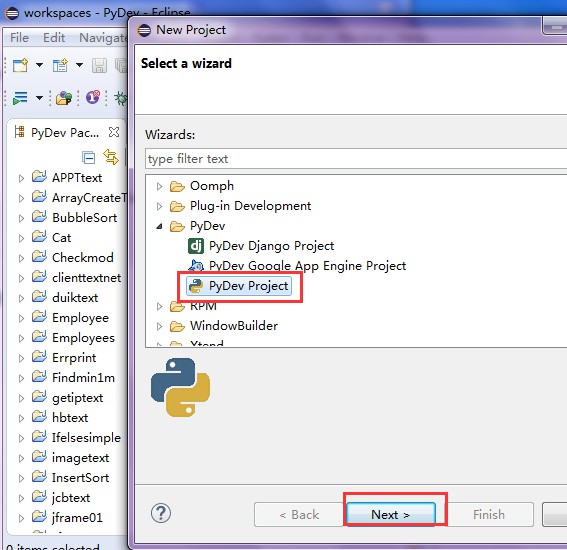Screen dimensions: 567x550
Task: Open the new PyDev item dropdown arrow
Action: pos(79,65)
